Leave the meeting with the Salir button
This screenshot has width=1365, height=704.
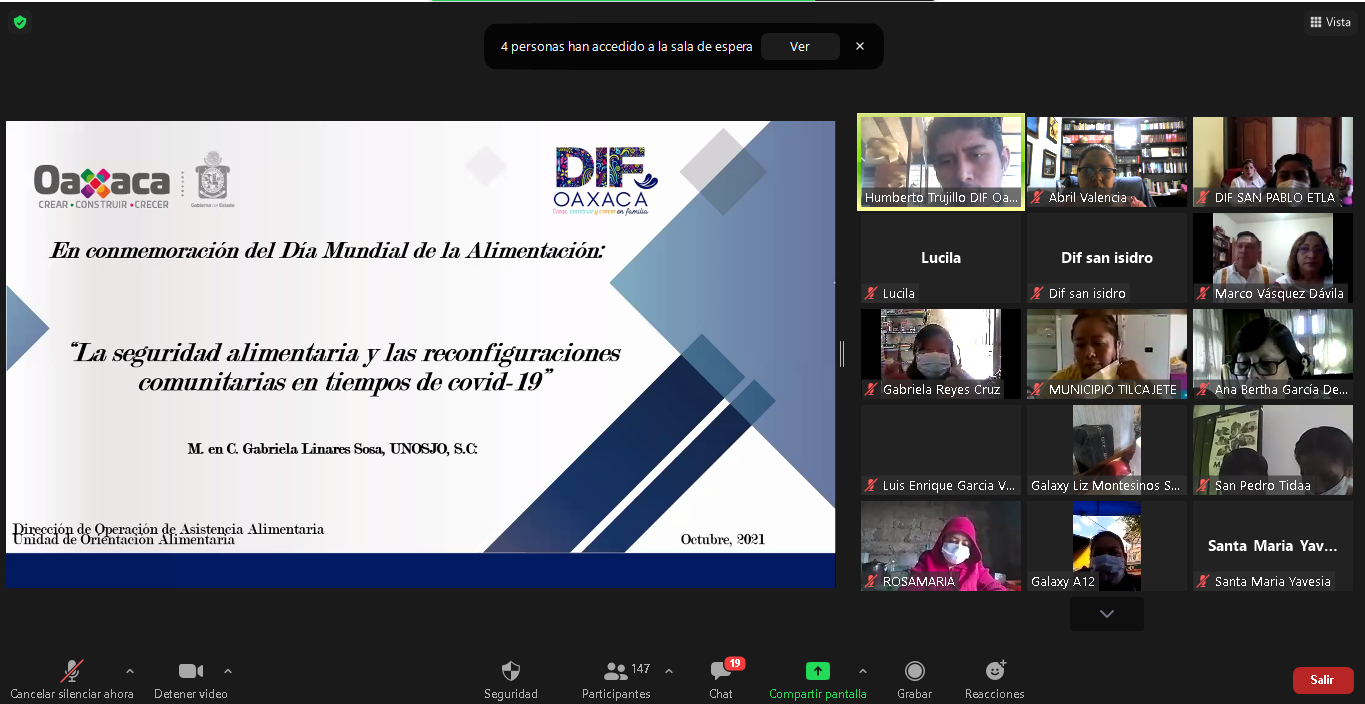(x=1322, y=680)
